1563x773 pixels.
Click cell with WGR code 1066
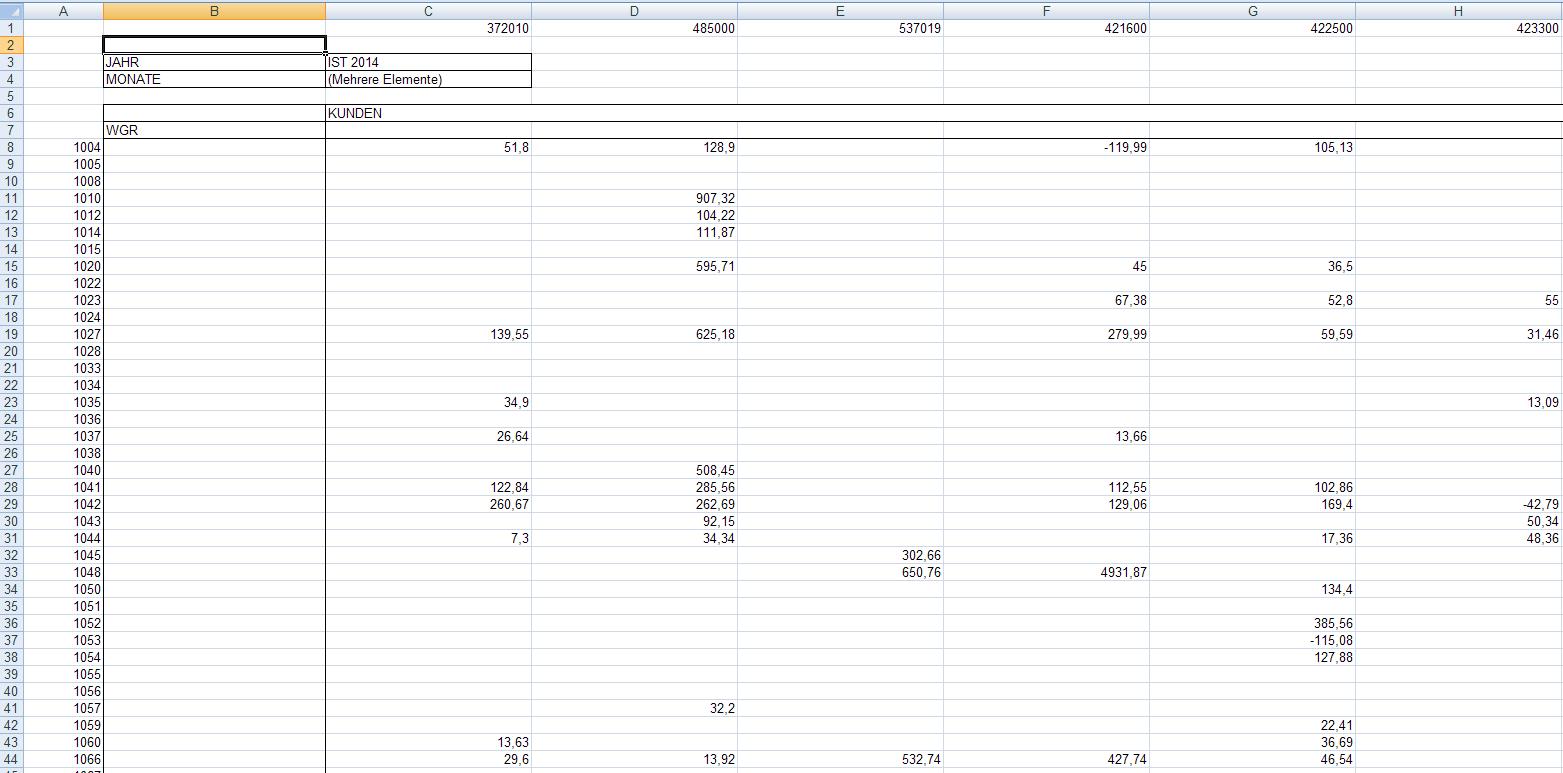[x=63, y=759]
